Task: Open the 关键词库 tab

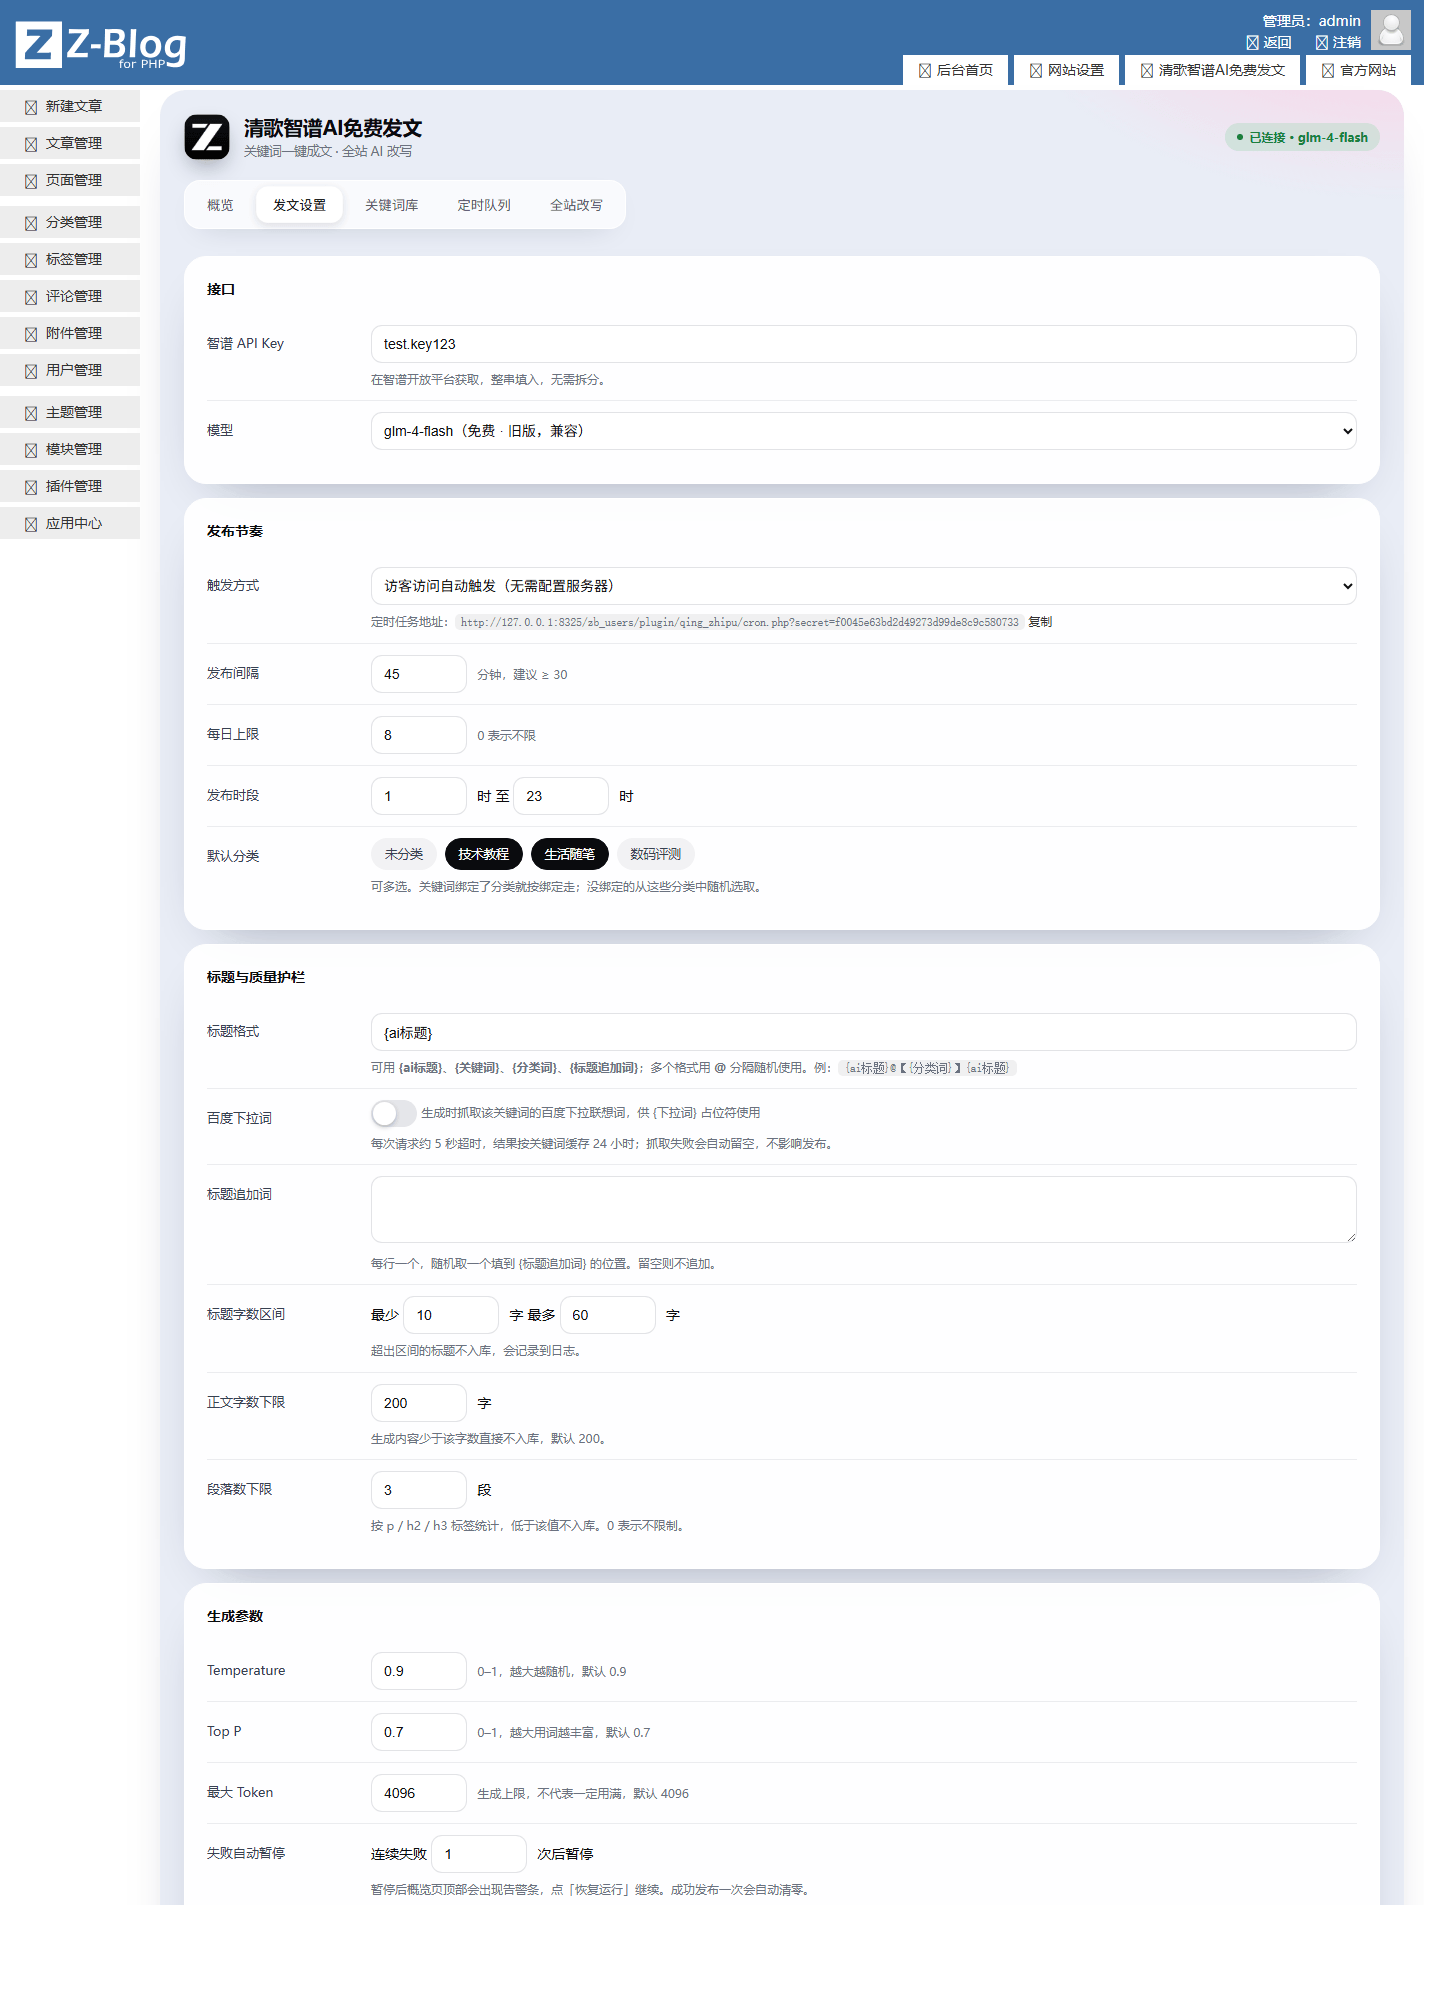Action: (392, 205)
